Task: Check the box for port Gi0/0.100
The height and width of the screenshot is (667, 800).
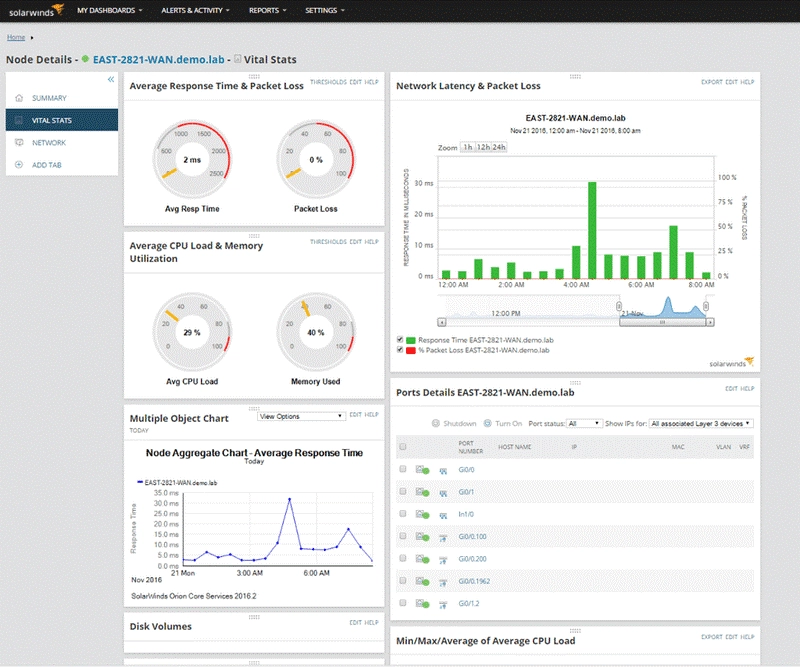Action: pos(403,536)
